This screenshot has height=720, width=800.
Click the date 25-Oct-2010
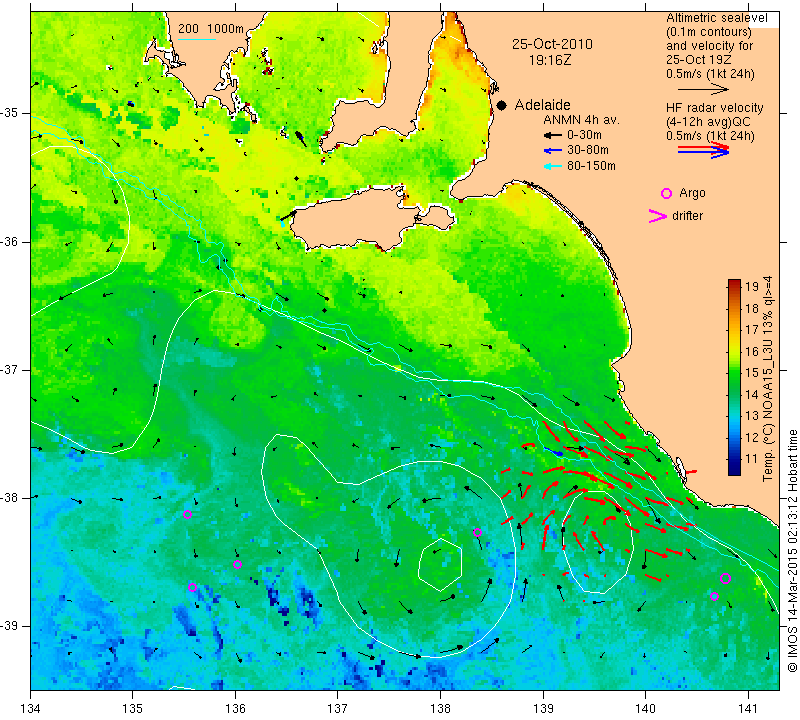click(553, 44)
